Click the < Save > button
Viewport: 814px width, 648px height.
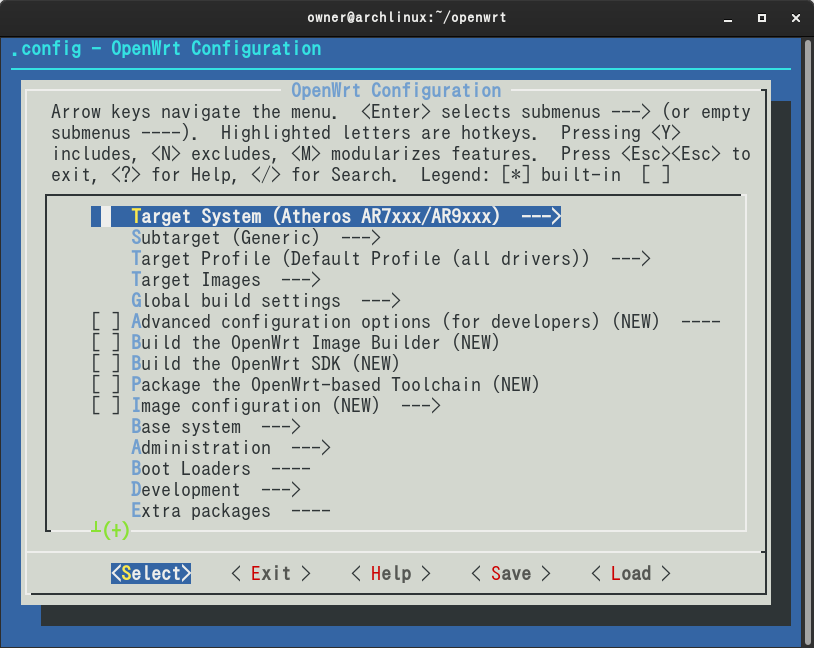(x=511, y=574)
